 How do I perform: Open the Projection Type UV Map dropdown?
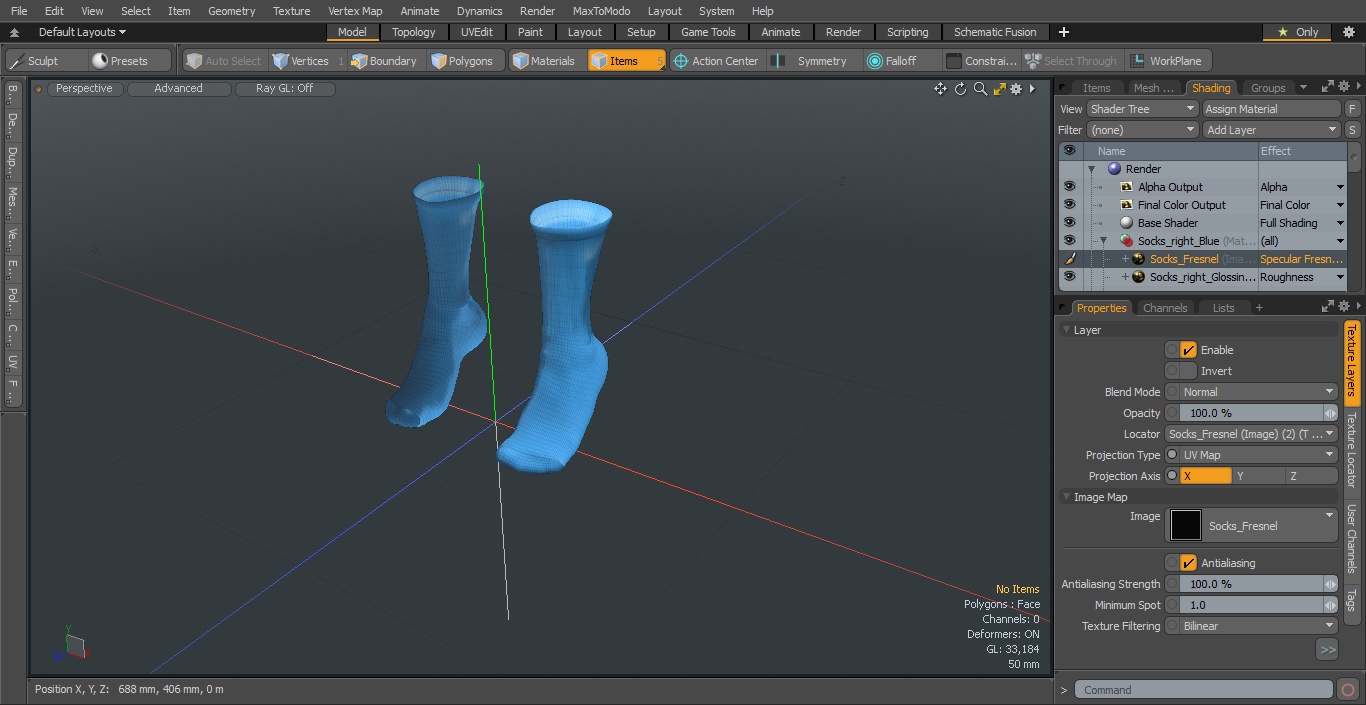point(1258,455)
